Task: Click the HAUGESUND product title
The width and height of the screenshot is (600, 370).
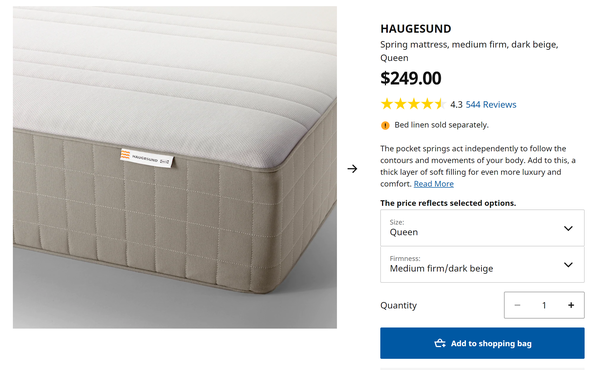Action: [x=416, y=29]
